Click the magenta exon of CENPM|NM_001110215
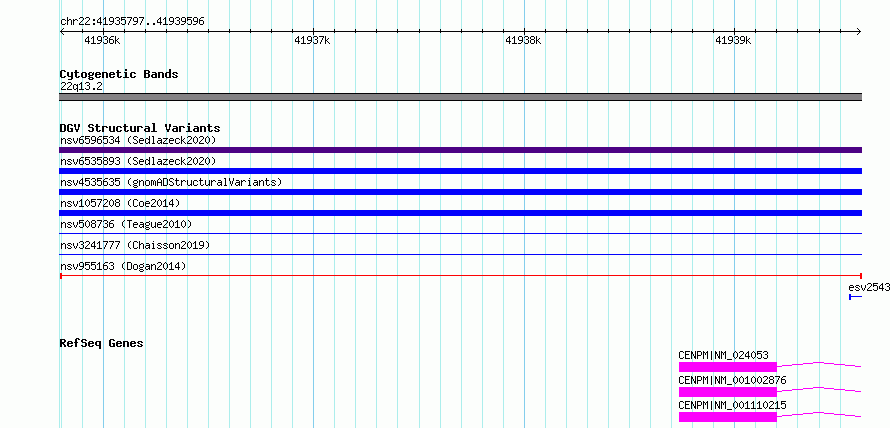Image resolution: width=890 pixels, height=428 pixels. tap(727, 417)
